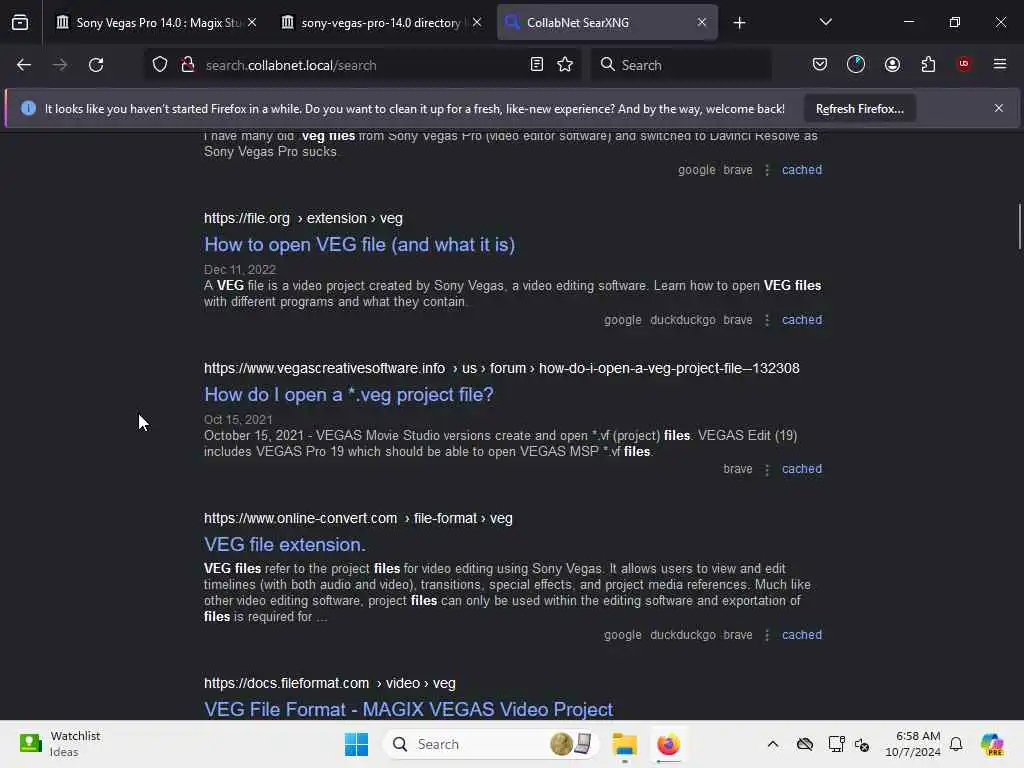The image size is (1024, 768).
Task: Open the crossed-out cloud sync tray icon
Action: click(x=805, y=744)
